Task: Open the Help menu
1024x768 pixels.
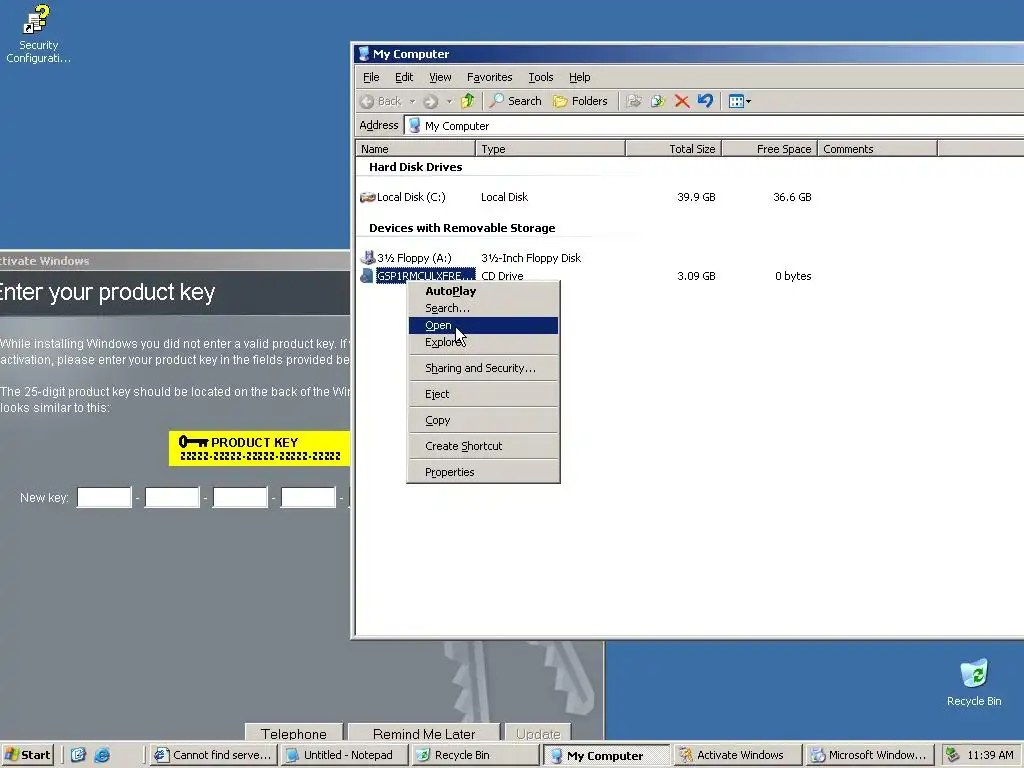Action: pos(579,77)
